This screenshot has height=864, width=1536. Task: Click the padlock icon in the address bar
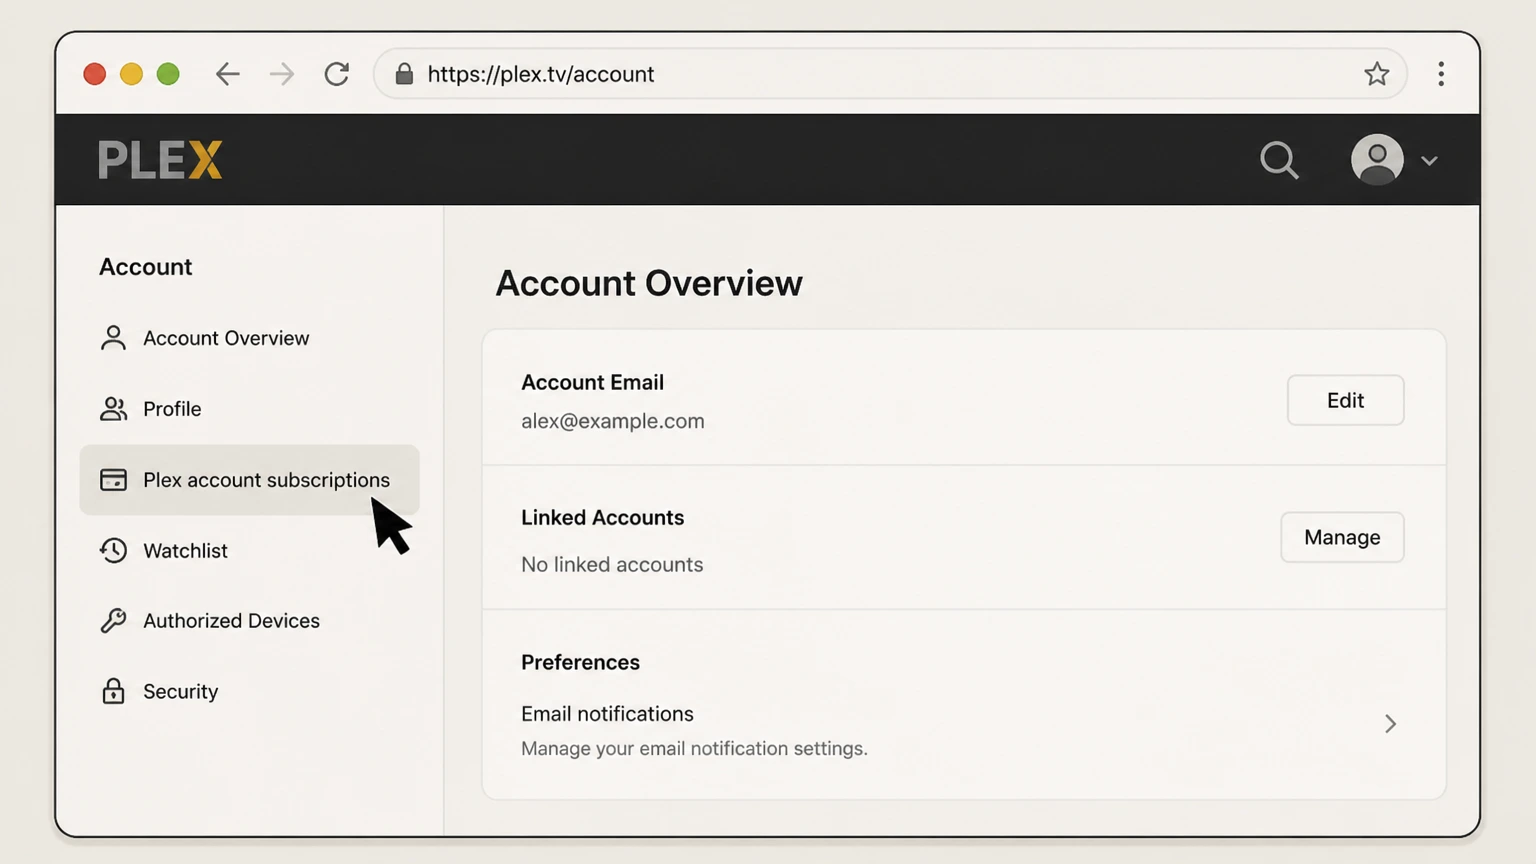click(x=404, y=74)
